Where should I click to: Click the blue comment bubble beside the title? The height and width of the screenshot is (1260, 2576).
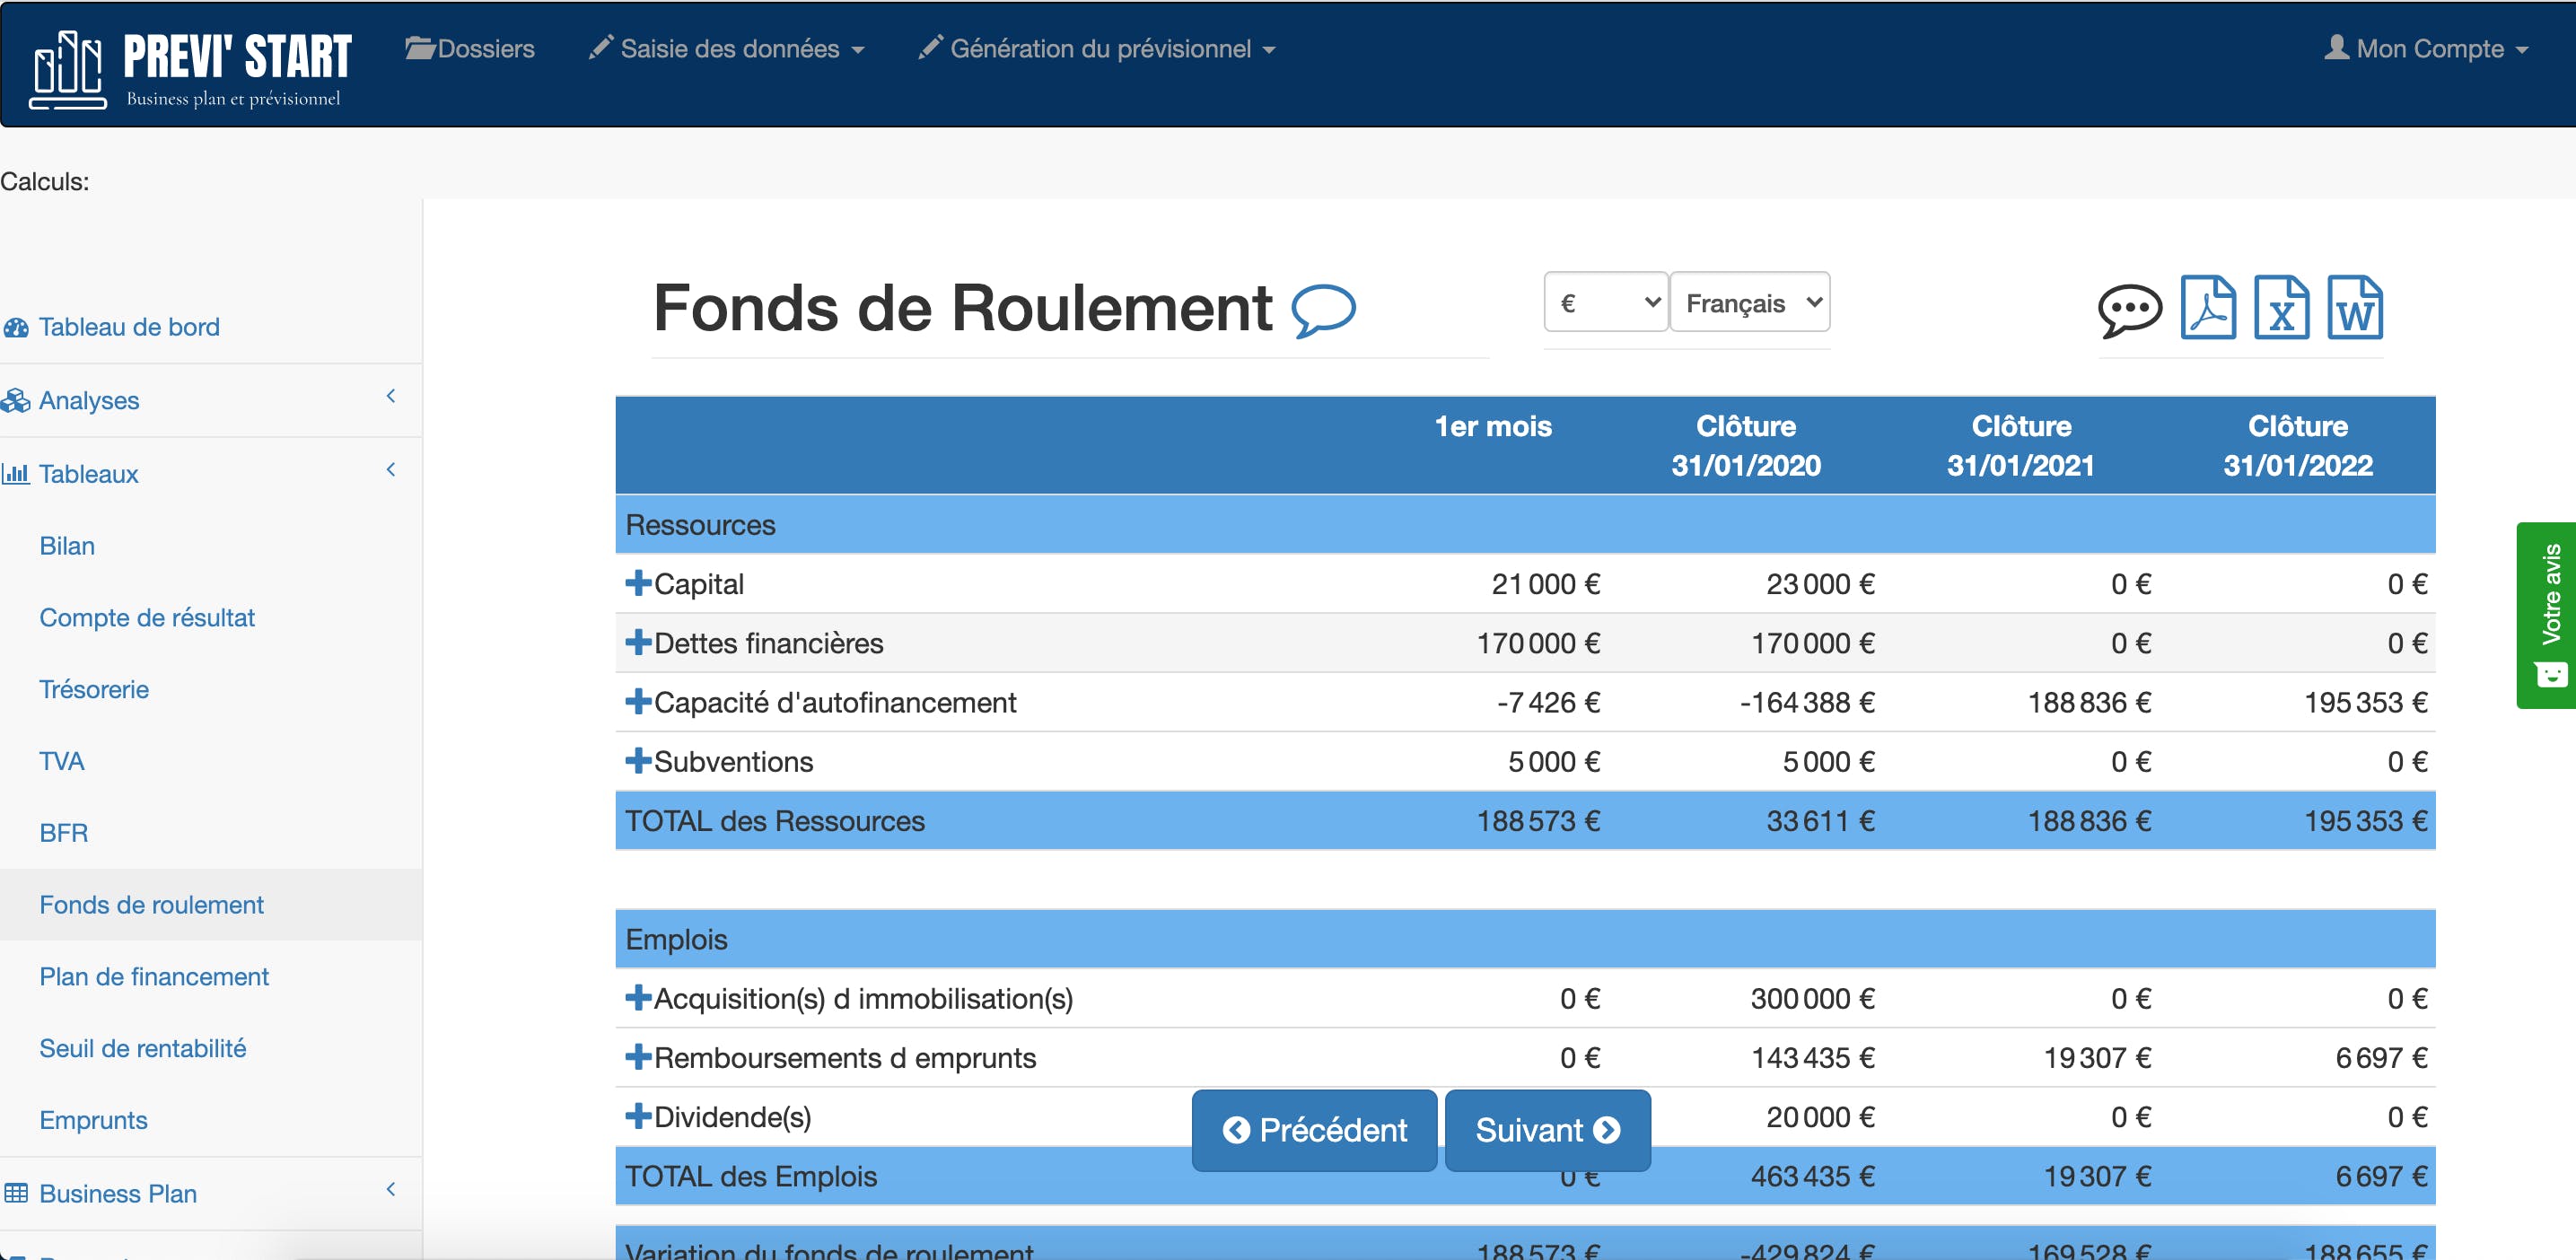[1323, 310]
